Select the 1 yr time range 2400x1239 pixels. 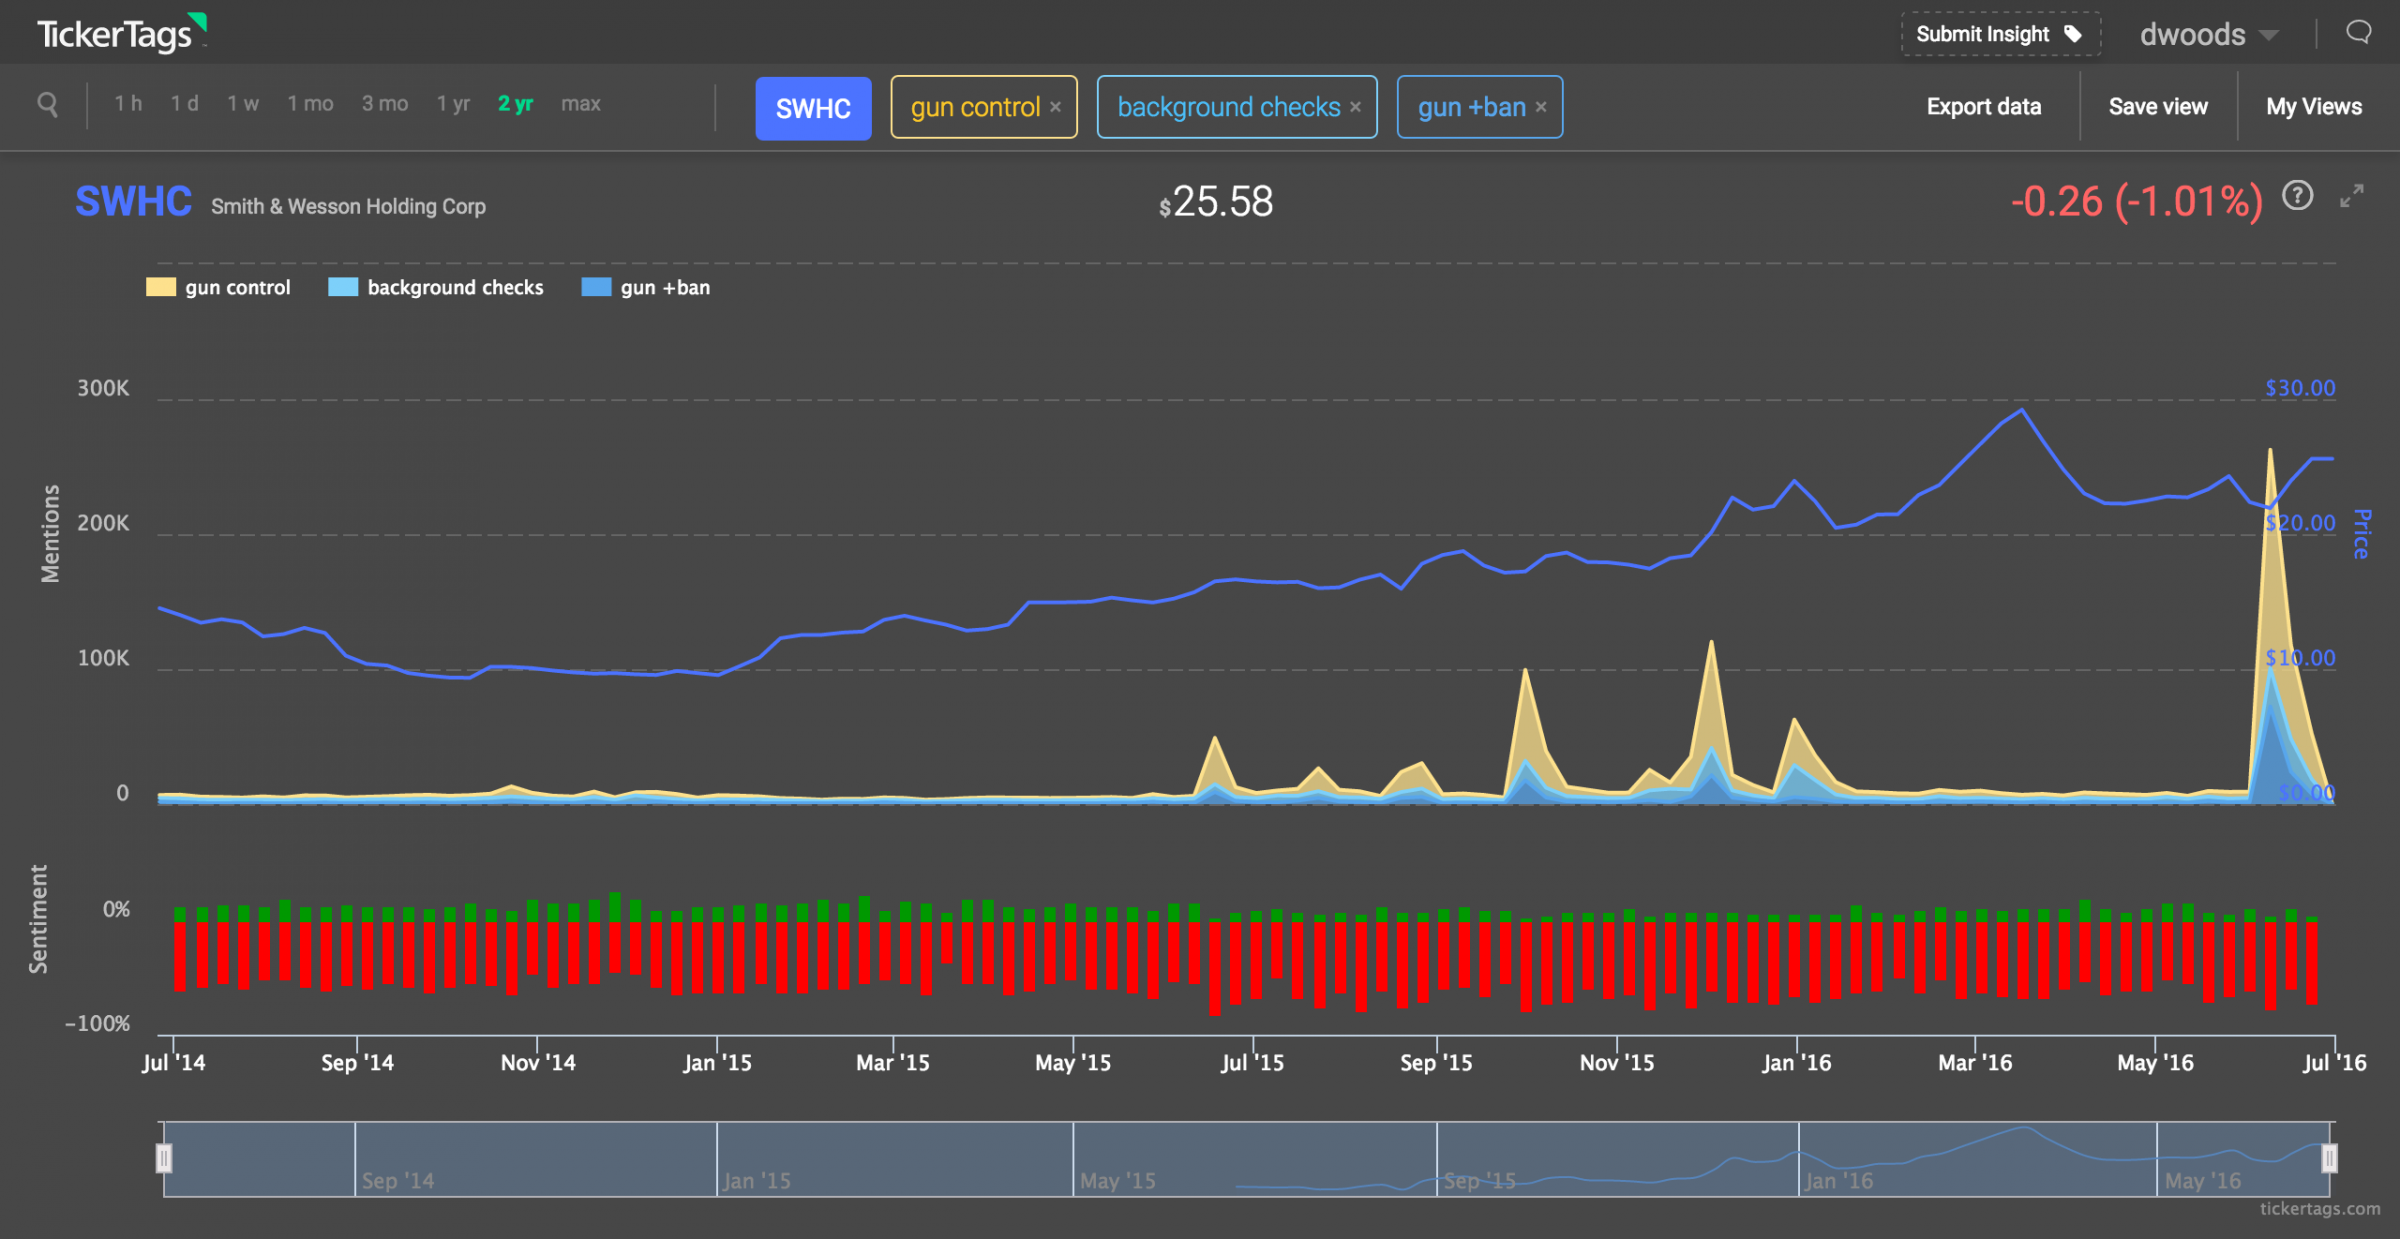coord(453,104)
